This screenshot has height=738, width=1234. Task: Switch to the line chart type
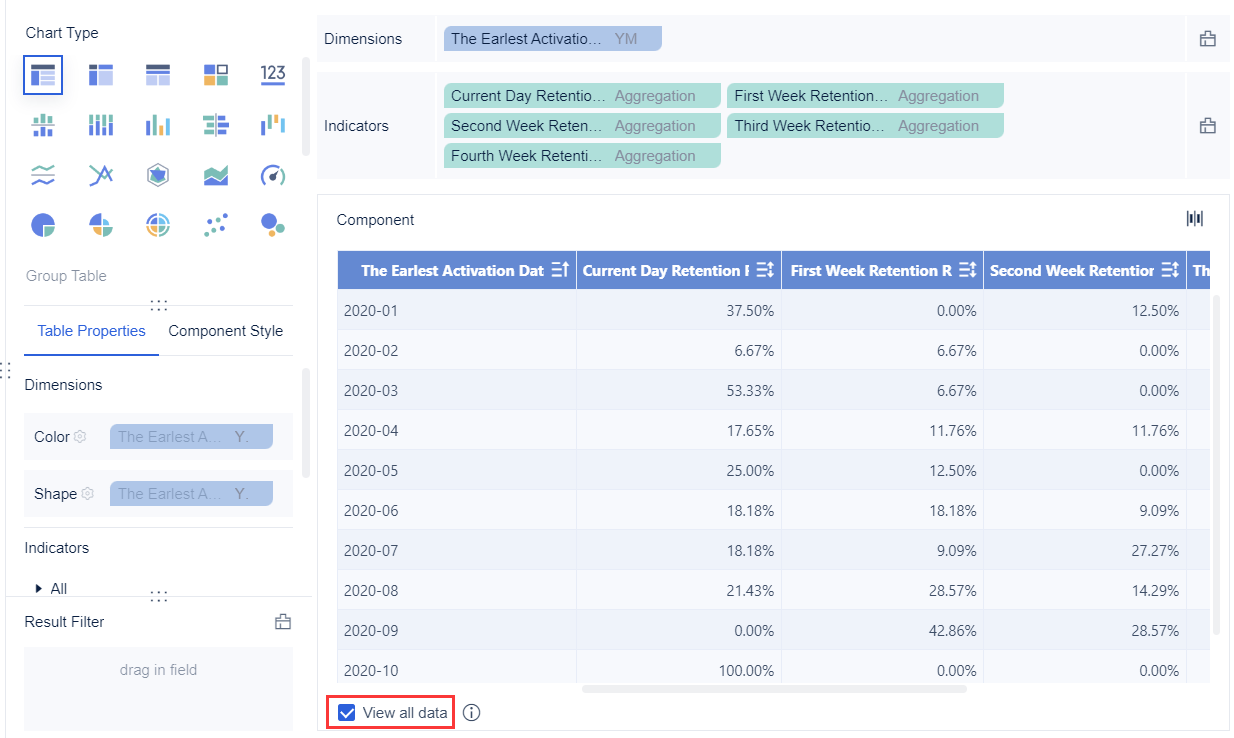[x=101, y=174]
